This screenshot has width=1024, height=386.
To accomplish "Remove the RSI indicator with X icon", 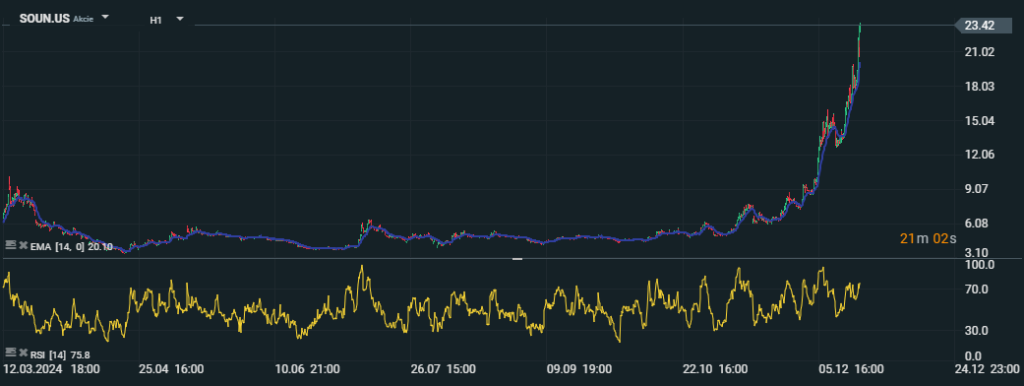I will 23,354.
